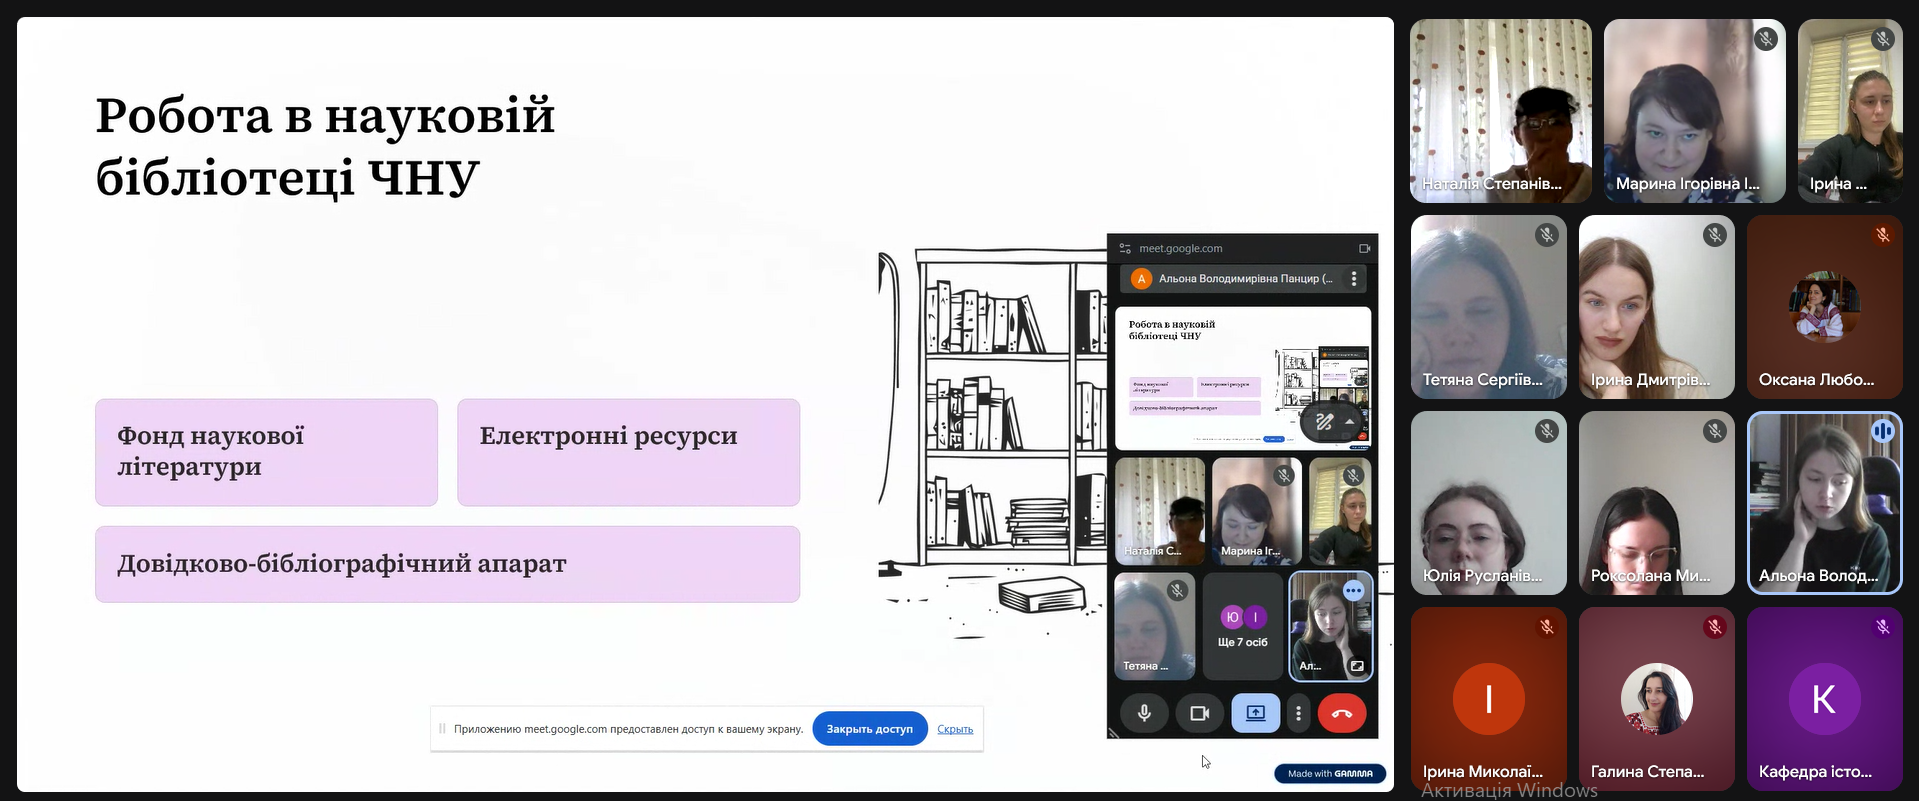Click the Наталія Степанів... participant video tile
Screen dimensions: 1919x801
click(1501, 111)
